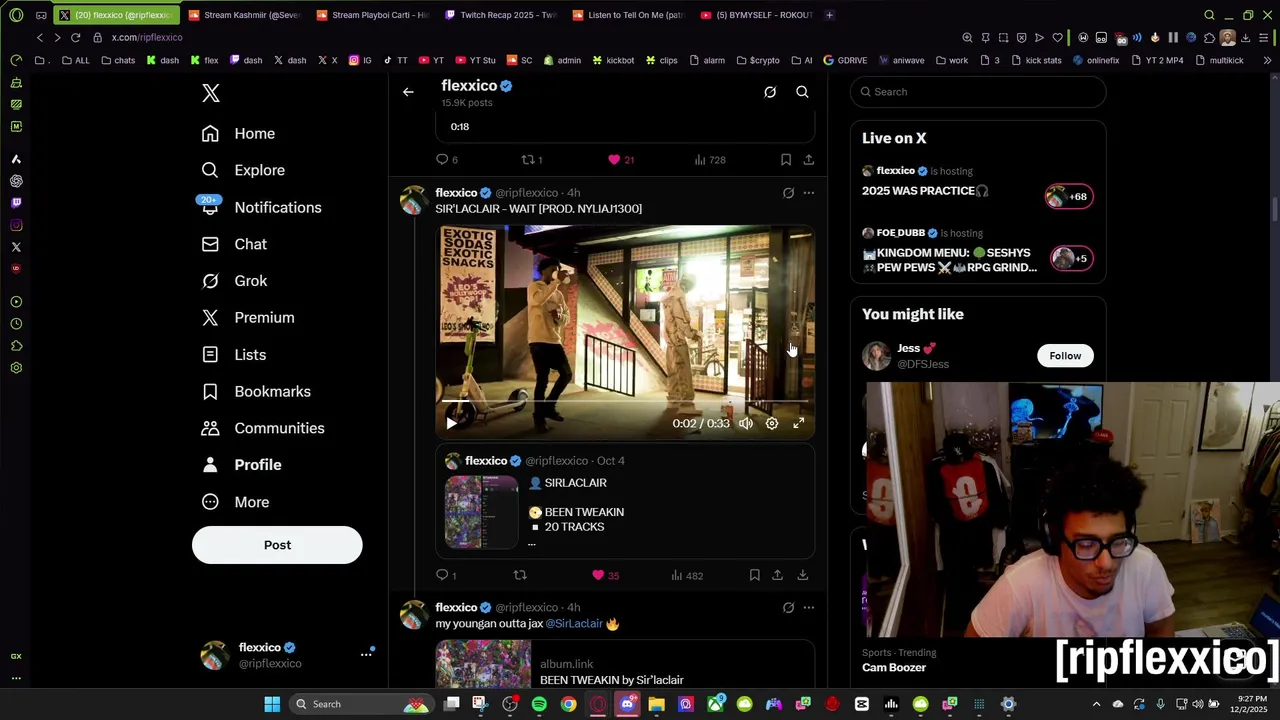Unlike the post with 35 likes
This screenshot has width=1280, height=720.
[x=605, y=575]
